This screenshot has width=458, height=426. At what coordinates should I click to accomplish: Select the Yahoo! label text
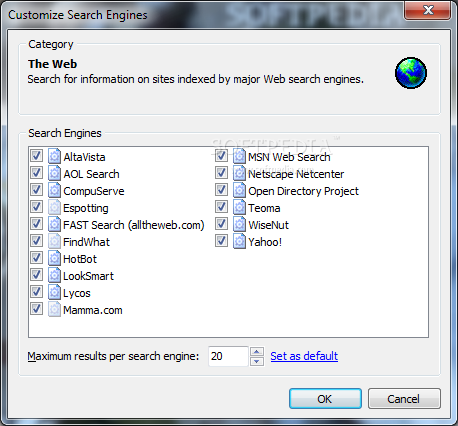pyautogui.click(x=265, y=242)
